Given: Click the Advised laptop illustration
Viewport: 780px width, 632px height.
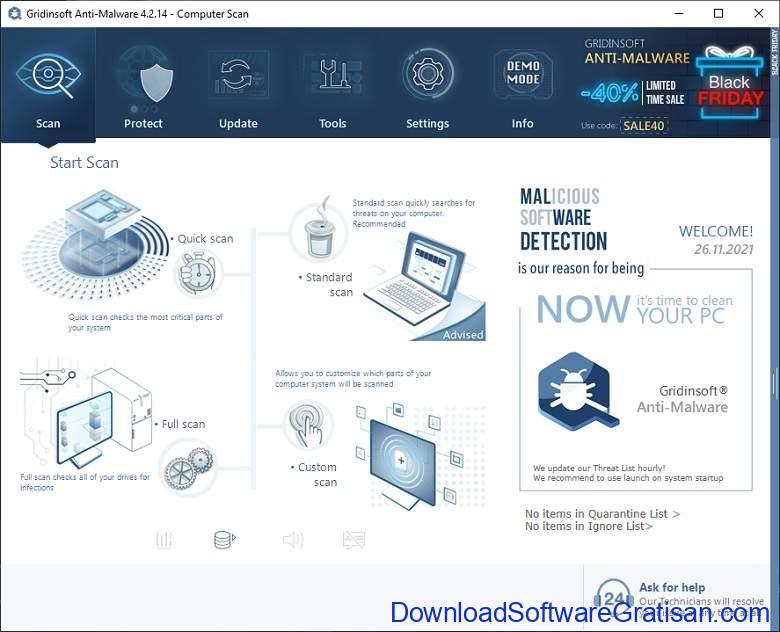Looking at the screenshot, I should [x=425, y=287].
